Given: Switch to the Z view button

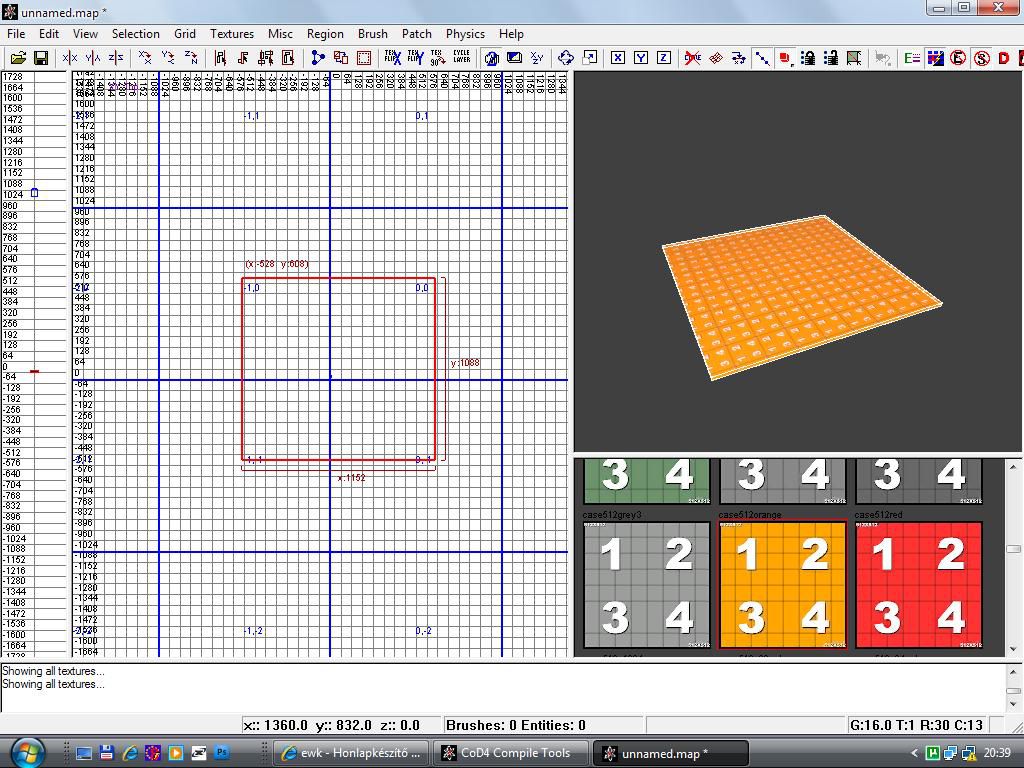Looking at the screenshot, I should point(663,58).
